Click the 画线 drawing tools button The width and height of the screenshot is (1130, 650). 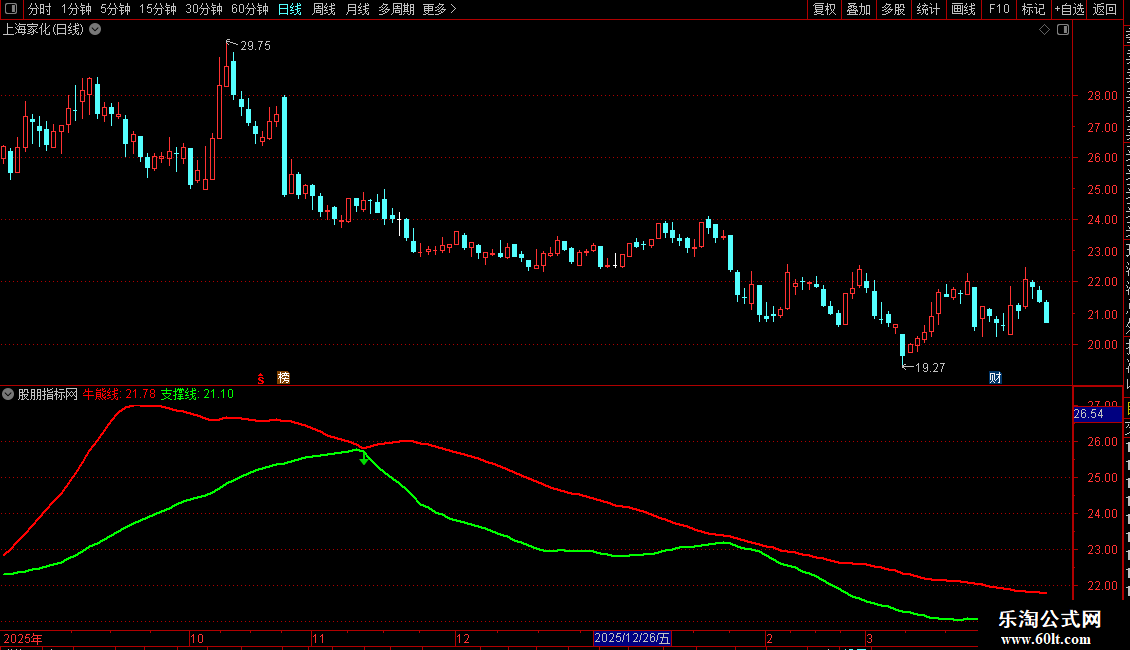click(964, 9)
